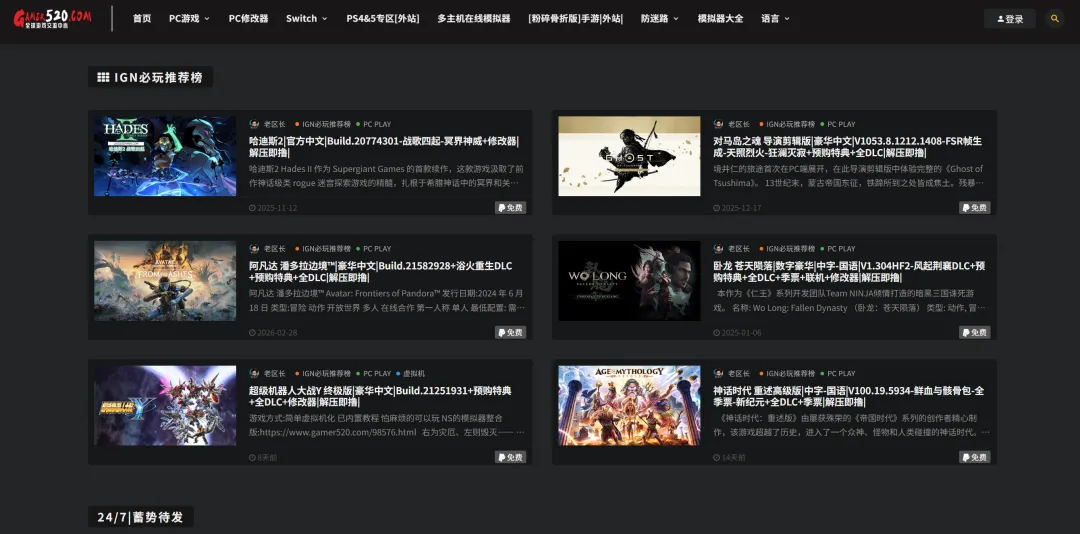Click clock icon beside 2025-11-12

(x=253, y=208)
